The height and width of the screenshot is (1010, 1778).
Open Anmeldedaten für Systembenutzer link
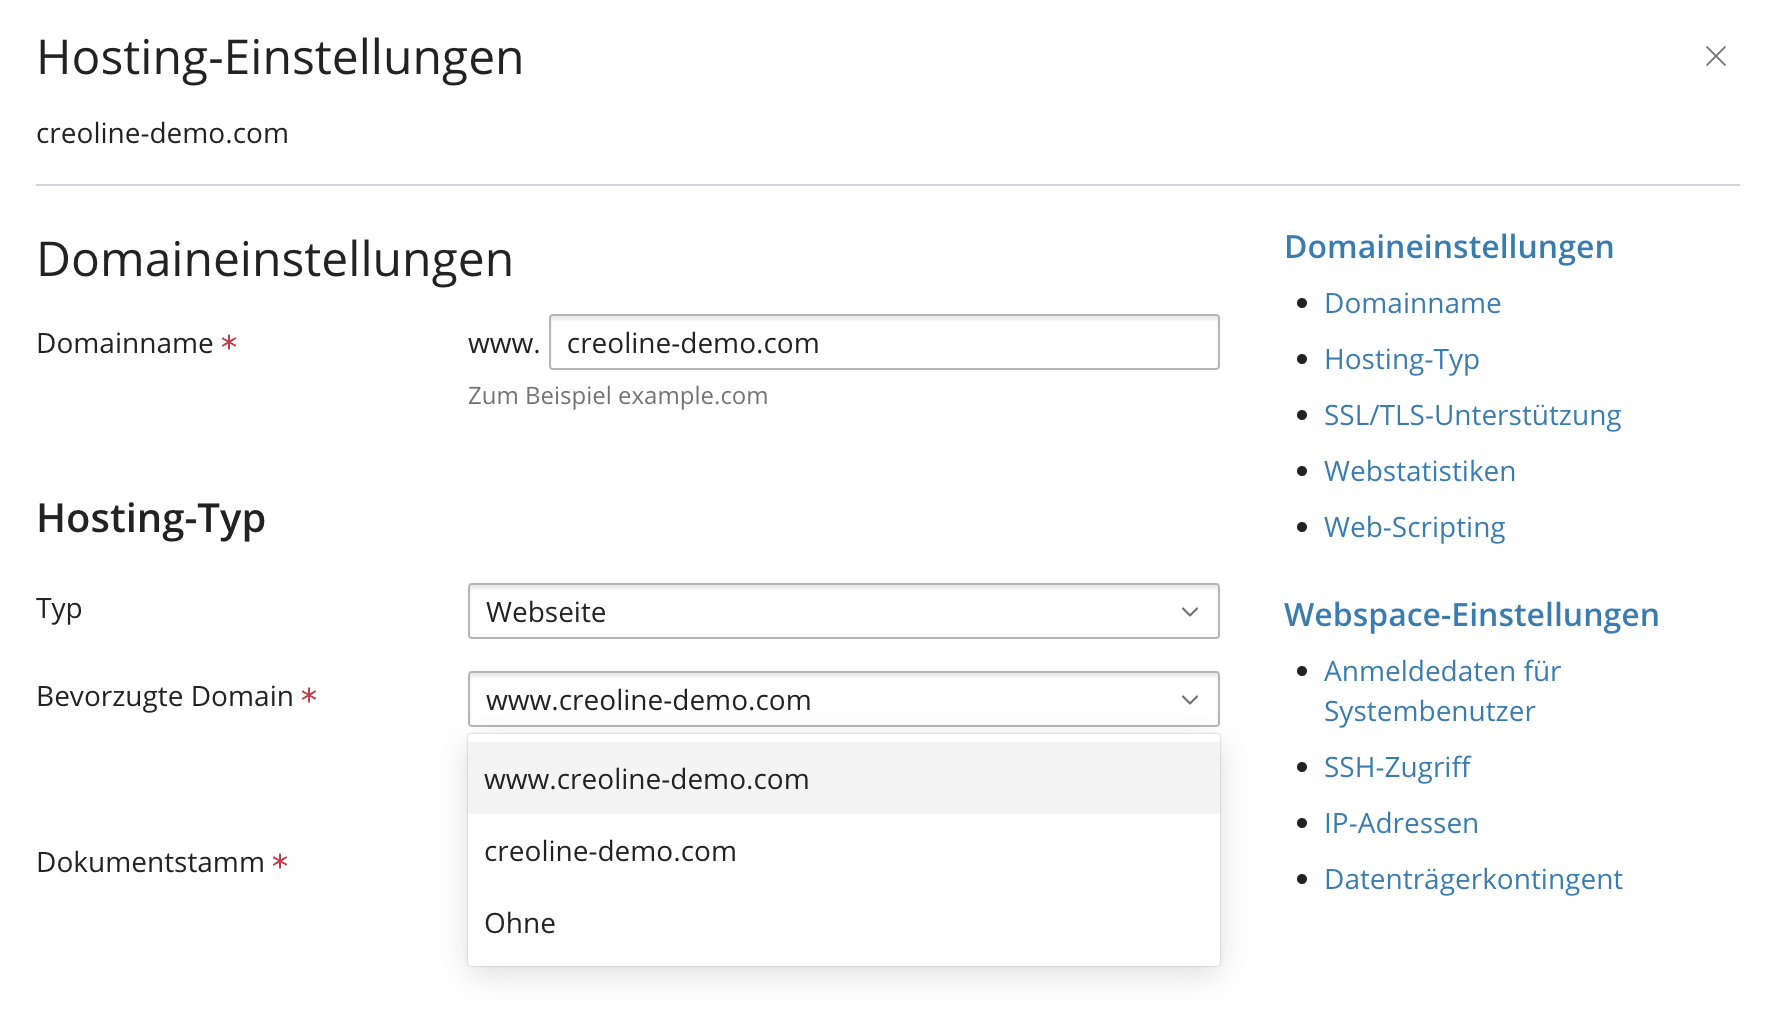pyautogui.click(x=1442, y=691)
